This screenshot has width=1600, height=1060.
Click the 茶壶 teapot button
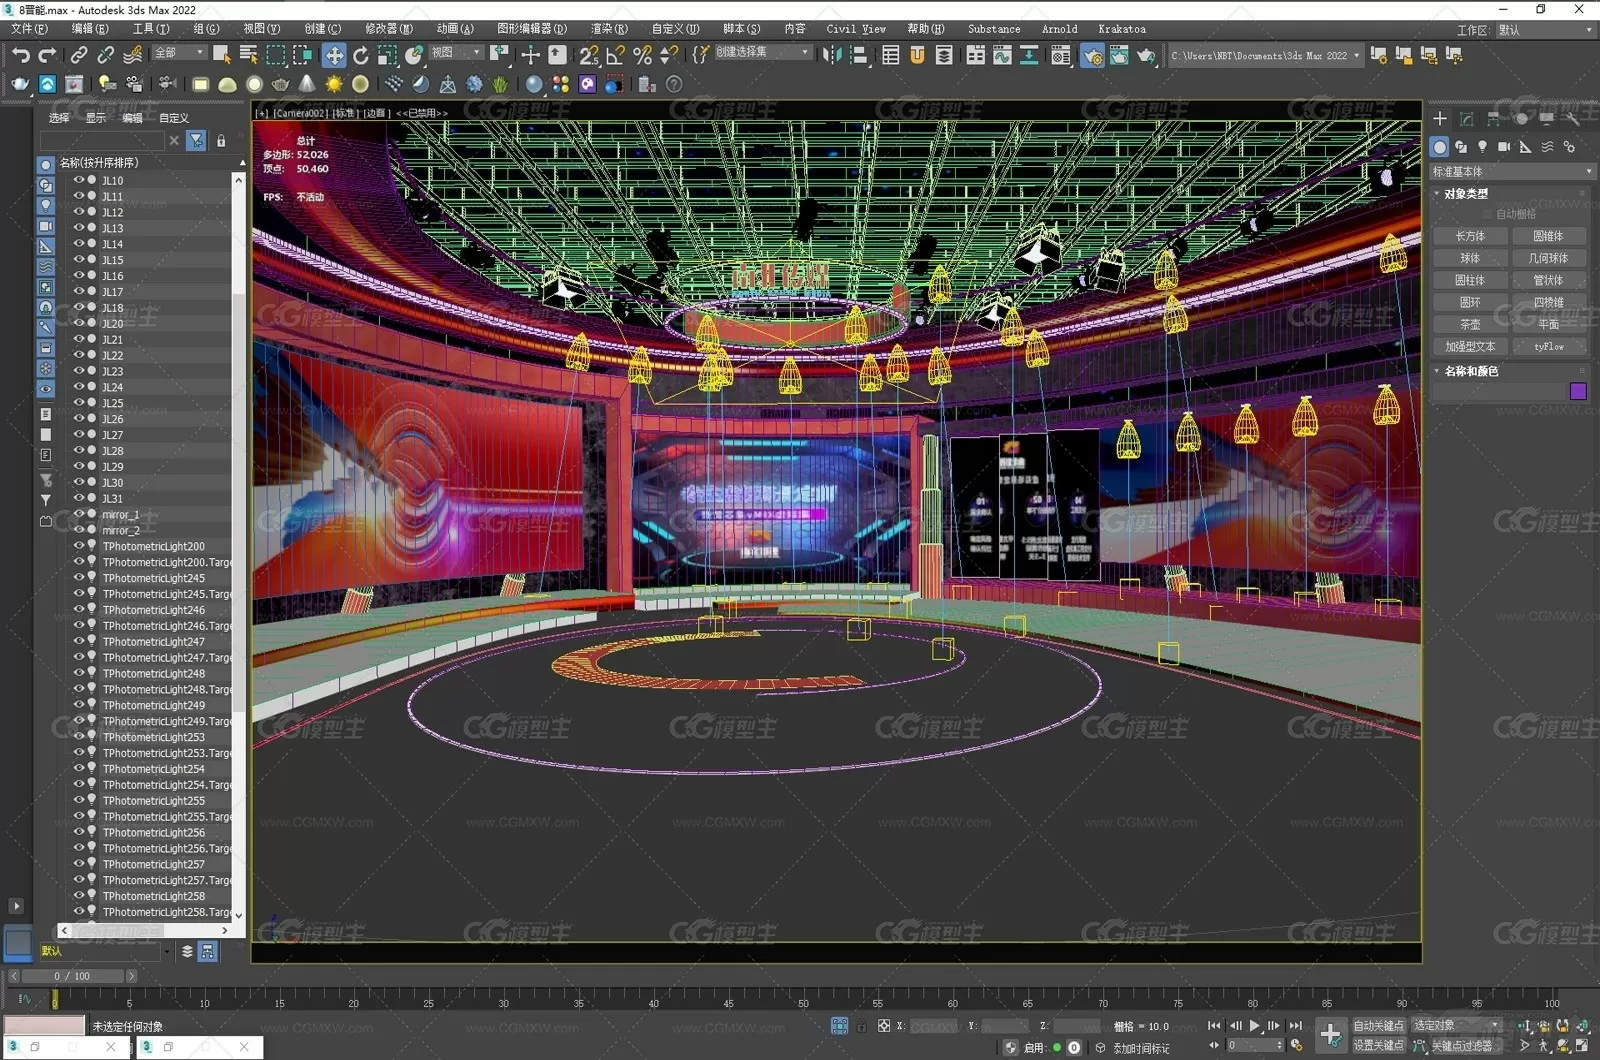point(1470,324)
